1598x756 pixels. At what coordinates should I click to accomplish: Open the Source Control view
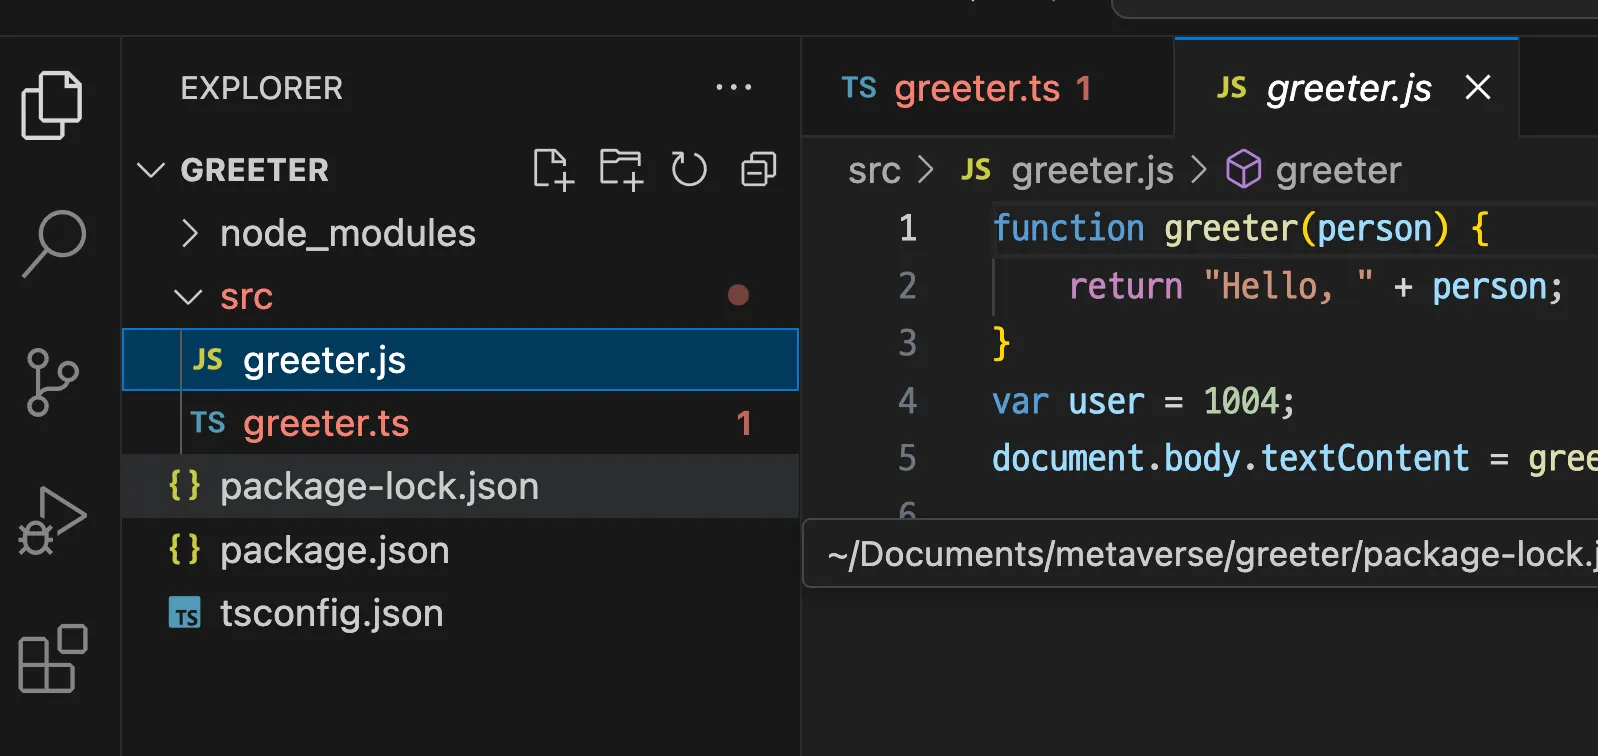[52, 382]
